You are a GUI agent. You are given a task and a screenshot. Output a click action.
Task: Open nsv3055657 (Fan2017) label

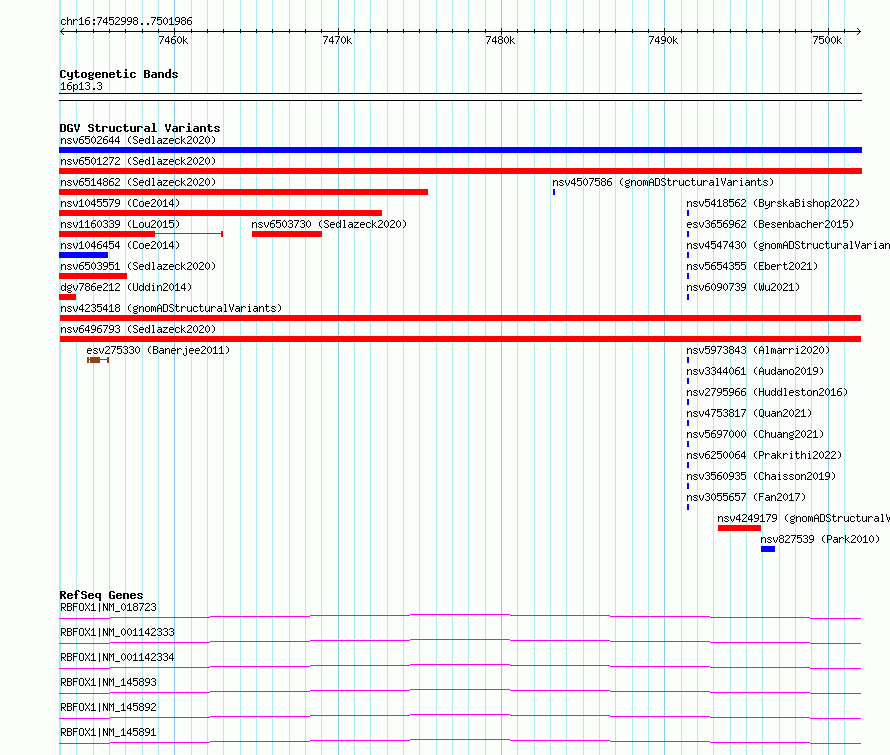pos(746,497)
